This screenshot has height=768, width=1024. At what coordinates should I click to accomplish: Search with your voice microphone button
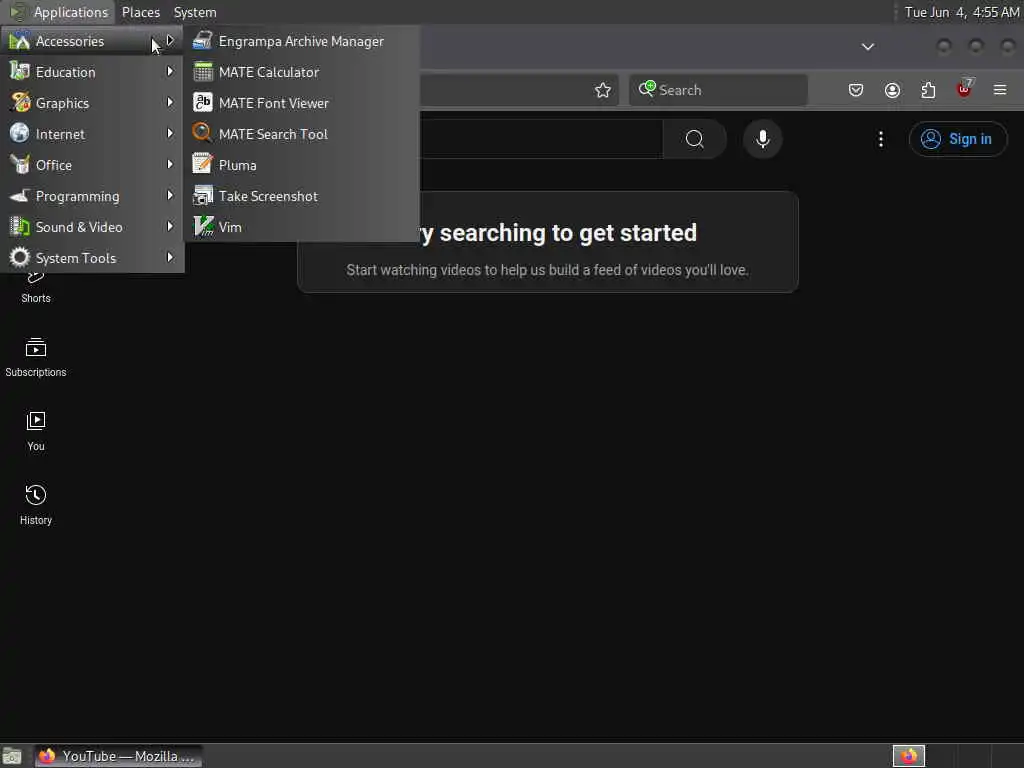(x=763, y=139)
